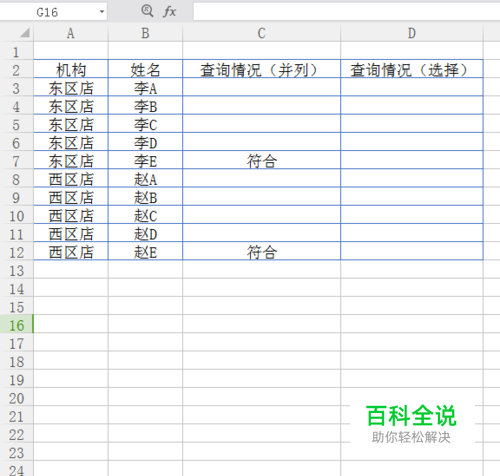Click the zoom magnifier icon beside fx
Viewport: 500px width, 476px height.
coord(147,11)
